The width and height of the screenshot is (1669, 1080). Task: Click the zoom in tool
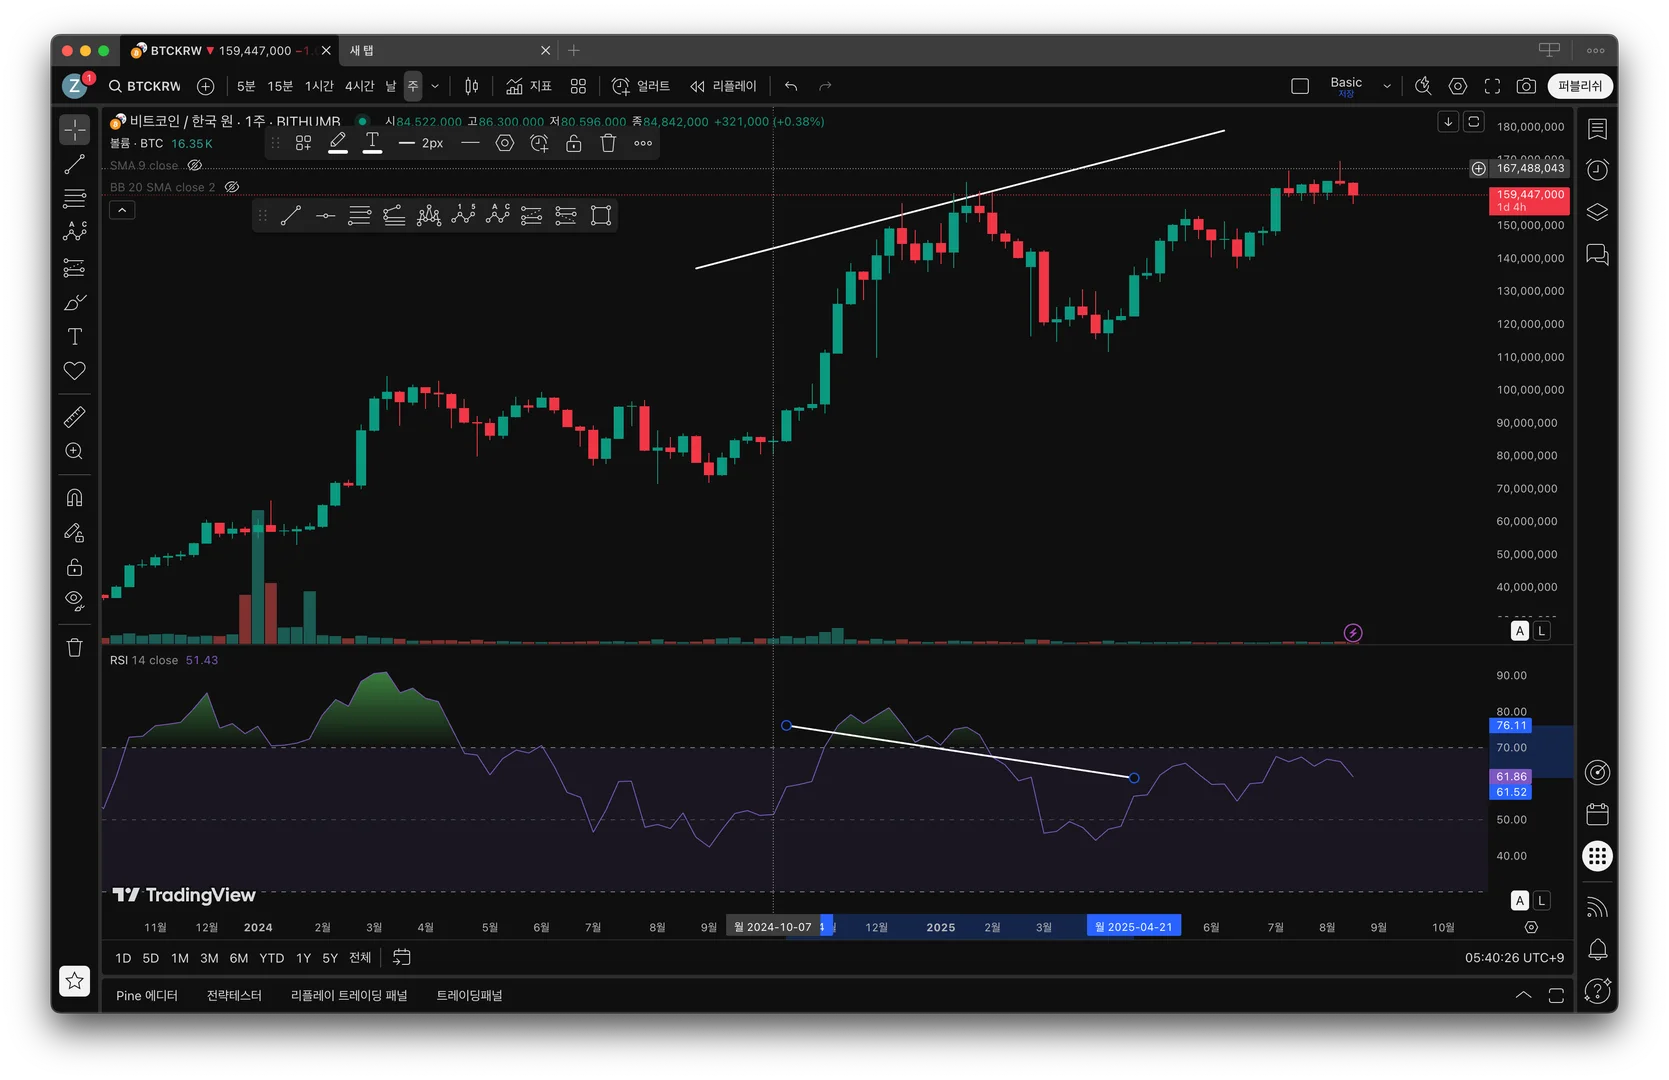[x=75, y=451]
